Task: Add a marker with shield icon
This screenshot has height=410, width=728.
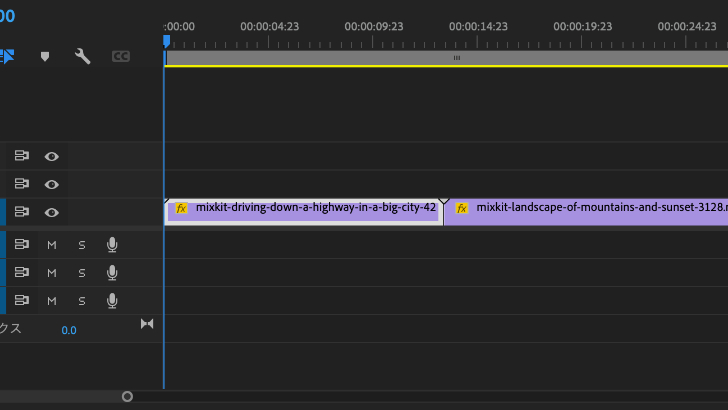Action: click(45, 57)
